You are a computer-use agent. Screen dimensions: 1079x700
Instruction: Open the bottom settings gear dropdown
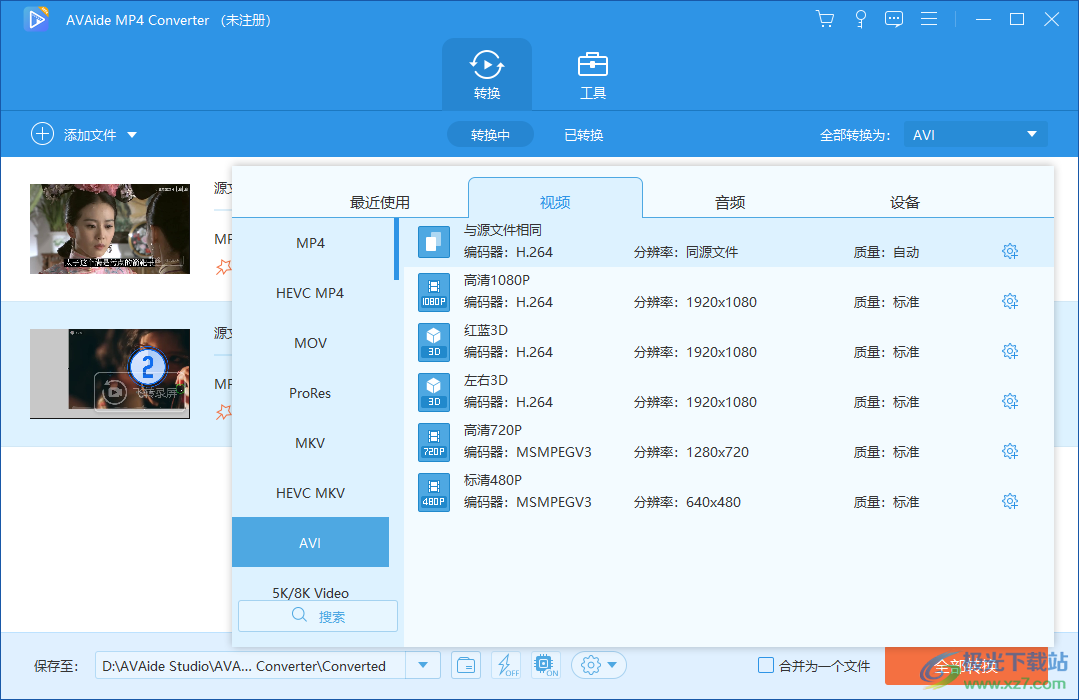click(x=599, y=666)
